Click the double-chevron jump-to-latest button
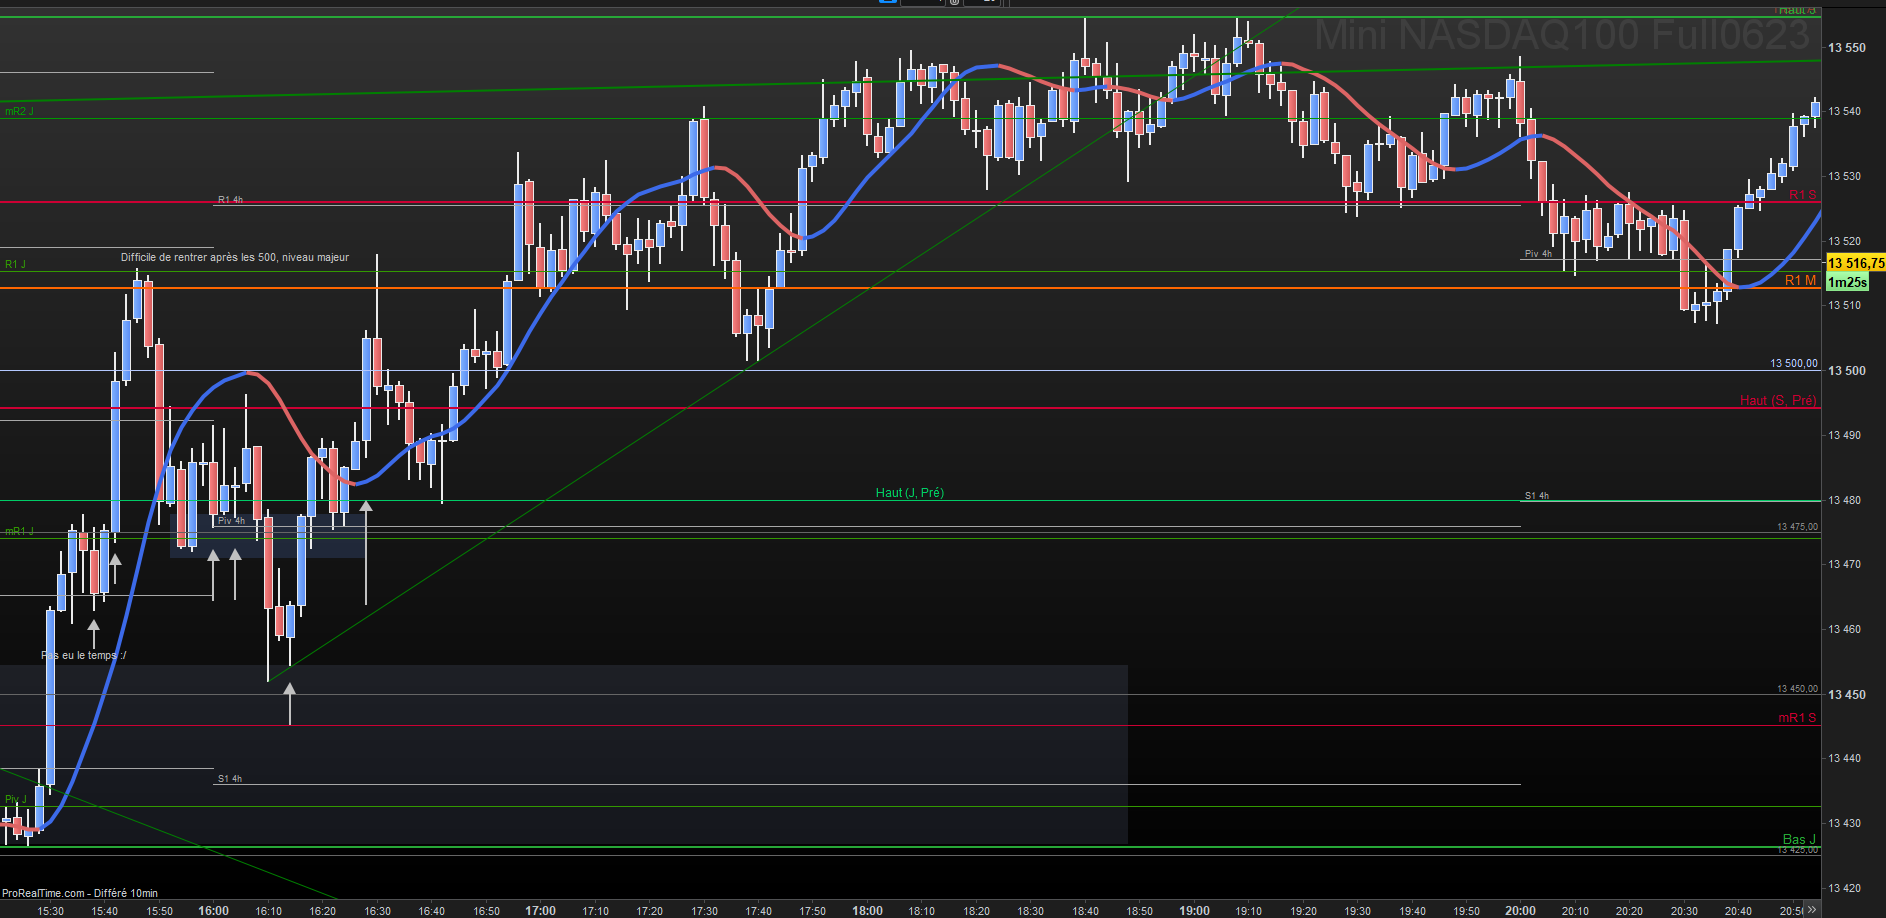The width and height of the screenshot is (1886, 918). point(1814,910)
